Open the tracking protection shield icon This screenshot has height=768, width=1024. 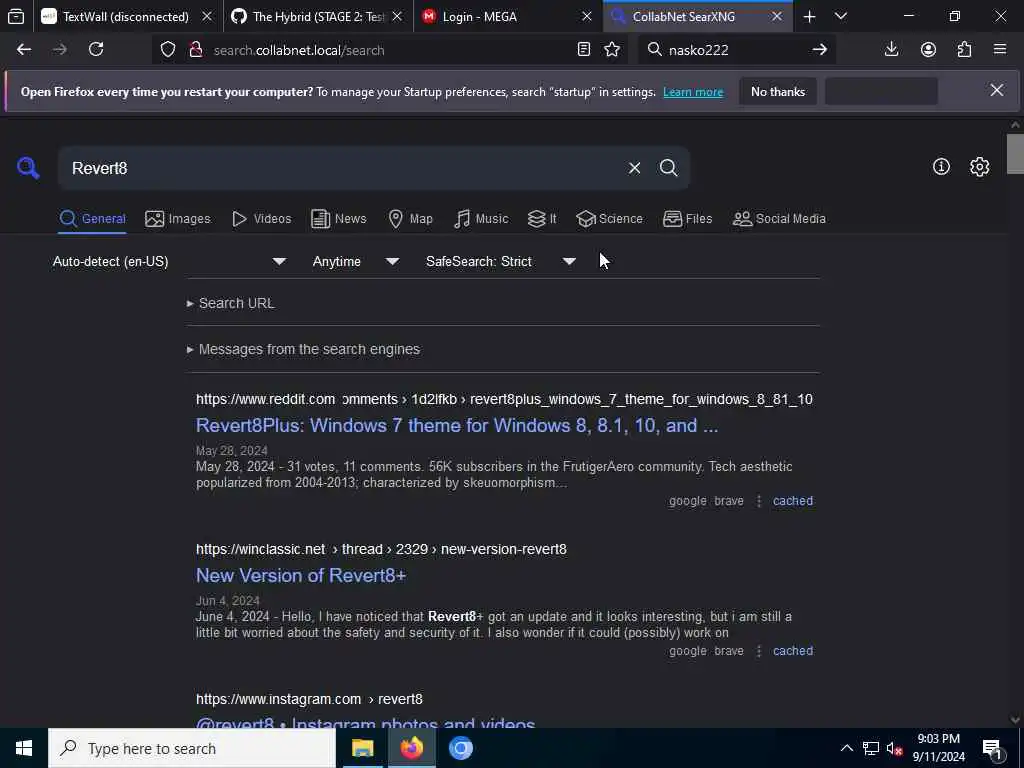coord(168,50)
